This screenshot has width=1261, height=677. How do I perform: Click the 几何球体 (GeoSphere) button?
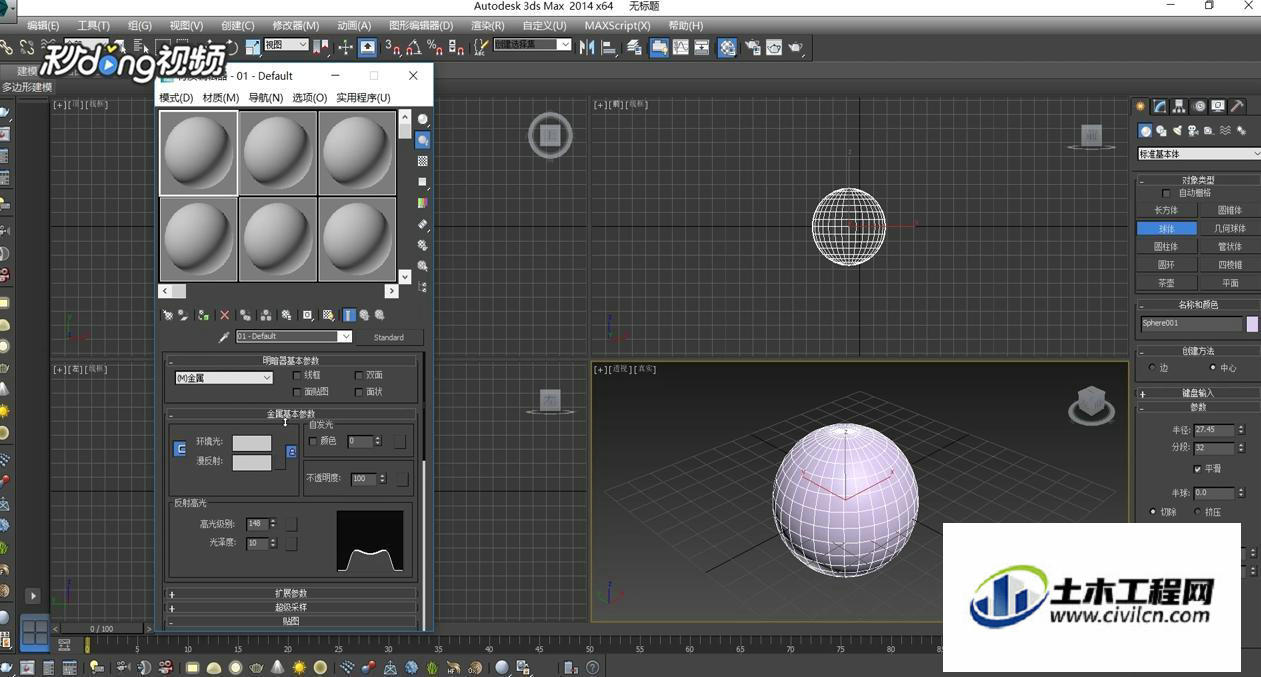click(1230, 229)
